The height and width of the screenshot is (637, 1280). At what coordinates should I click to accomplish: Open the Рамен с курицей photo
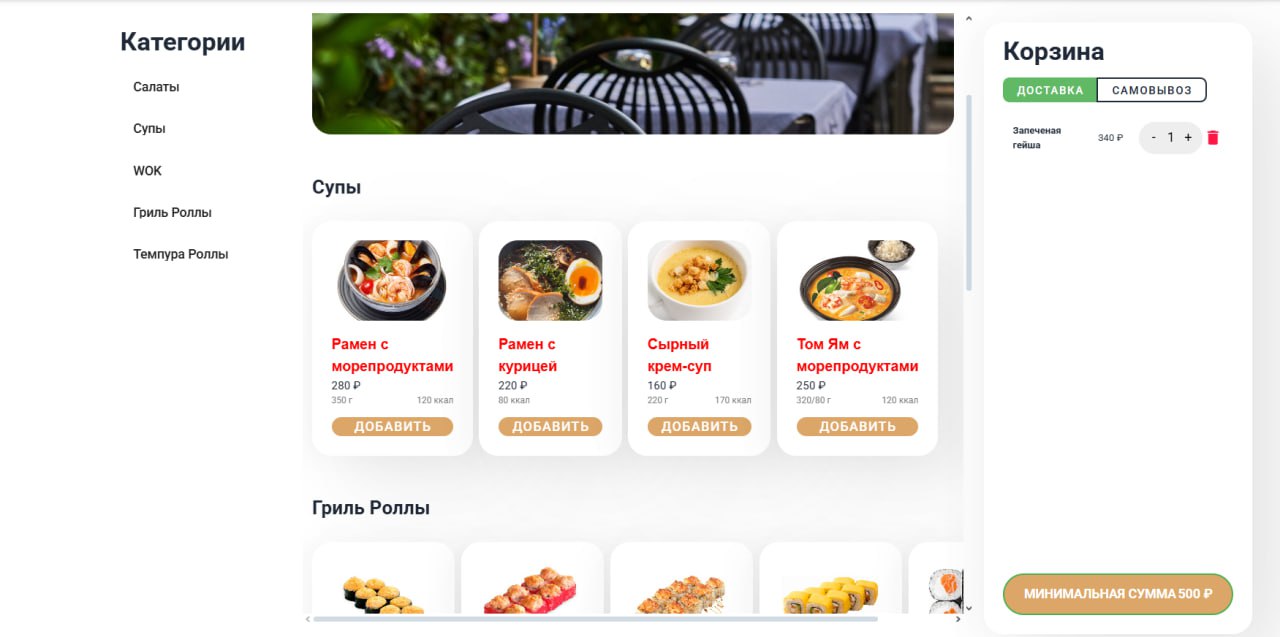point(550,280)
